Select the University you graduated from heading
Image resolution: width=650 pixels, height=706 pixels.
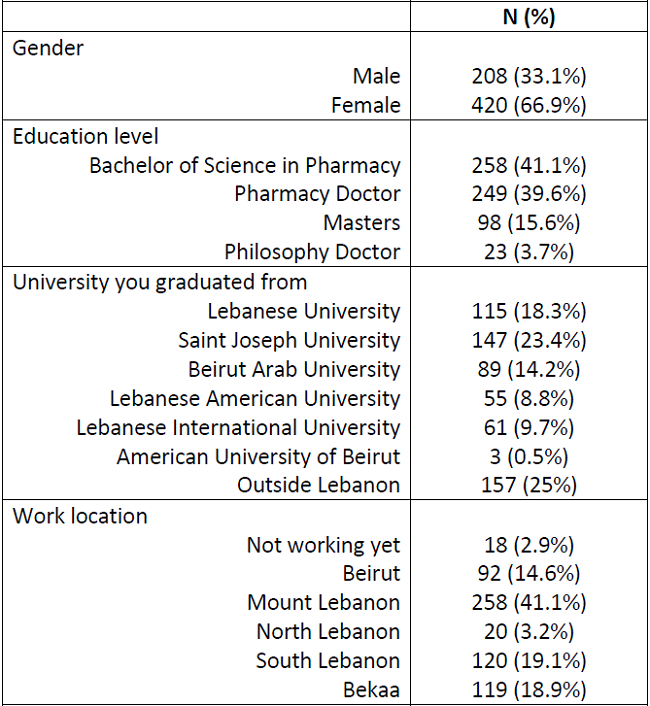pyautogui.click(x=160, y=282)
